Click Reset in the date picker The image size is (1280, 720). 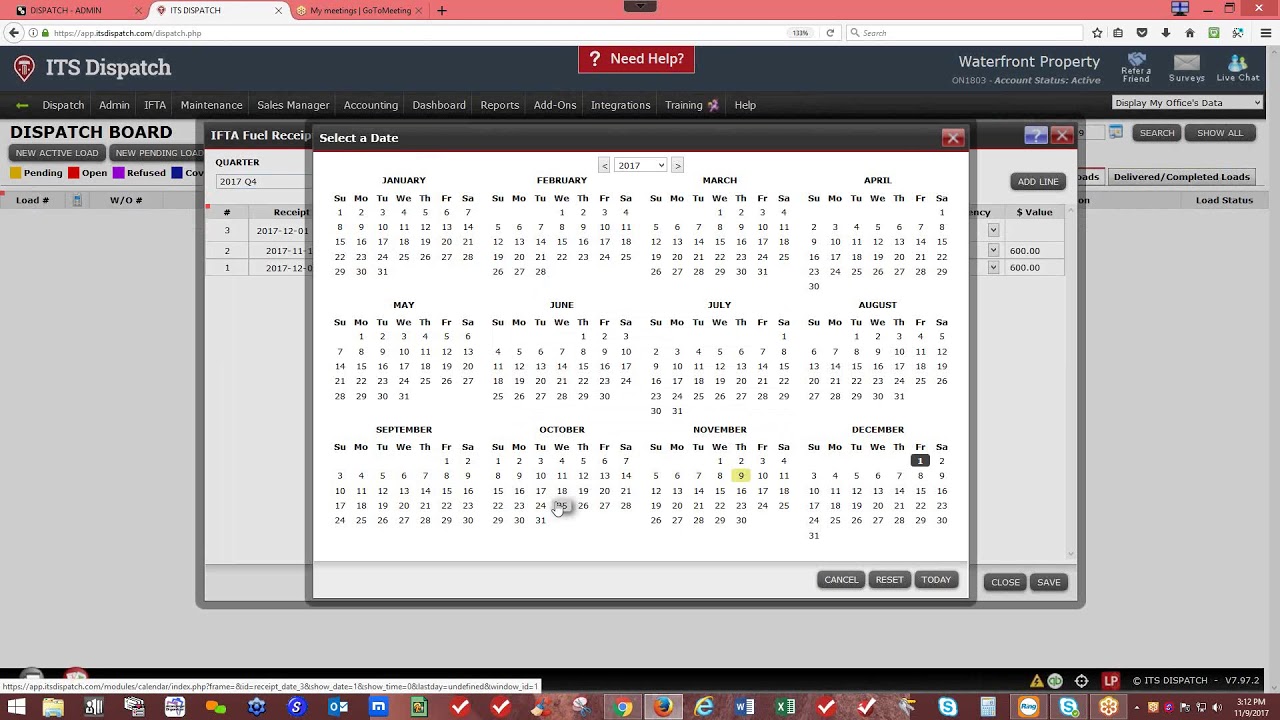point(889,580)
